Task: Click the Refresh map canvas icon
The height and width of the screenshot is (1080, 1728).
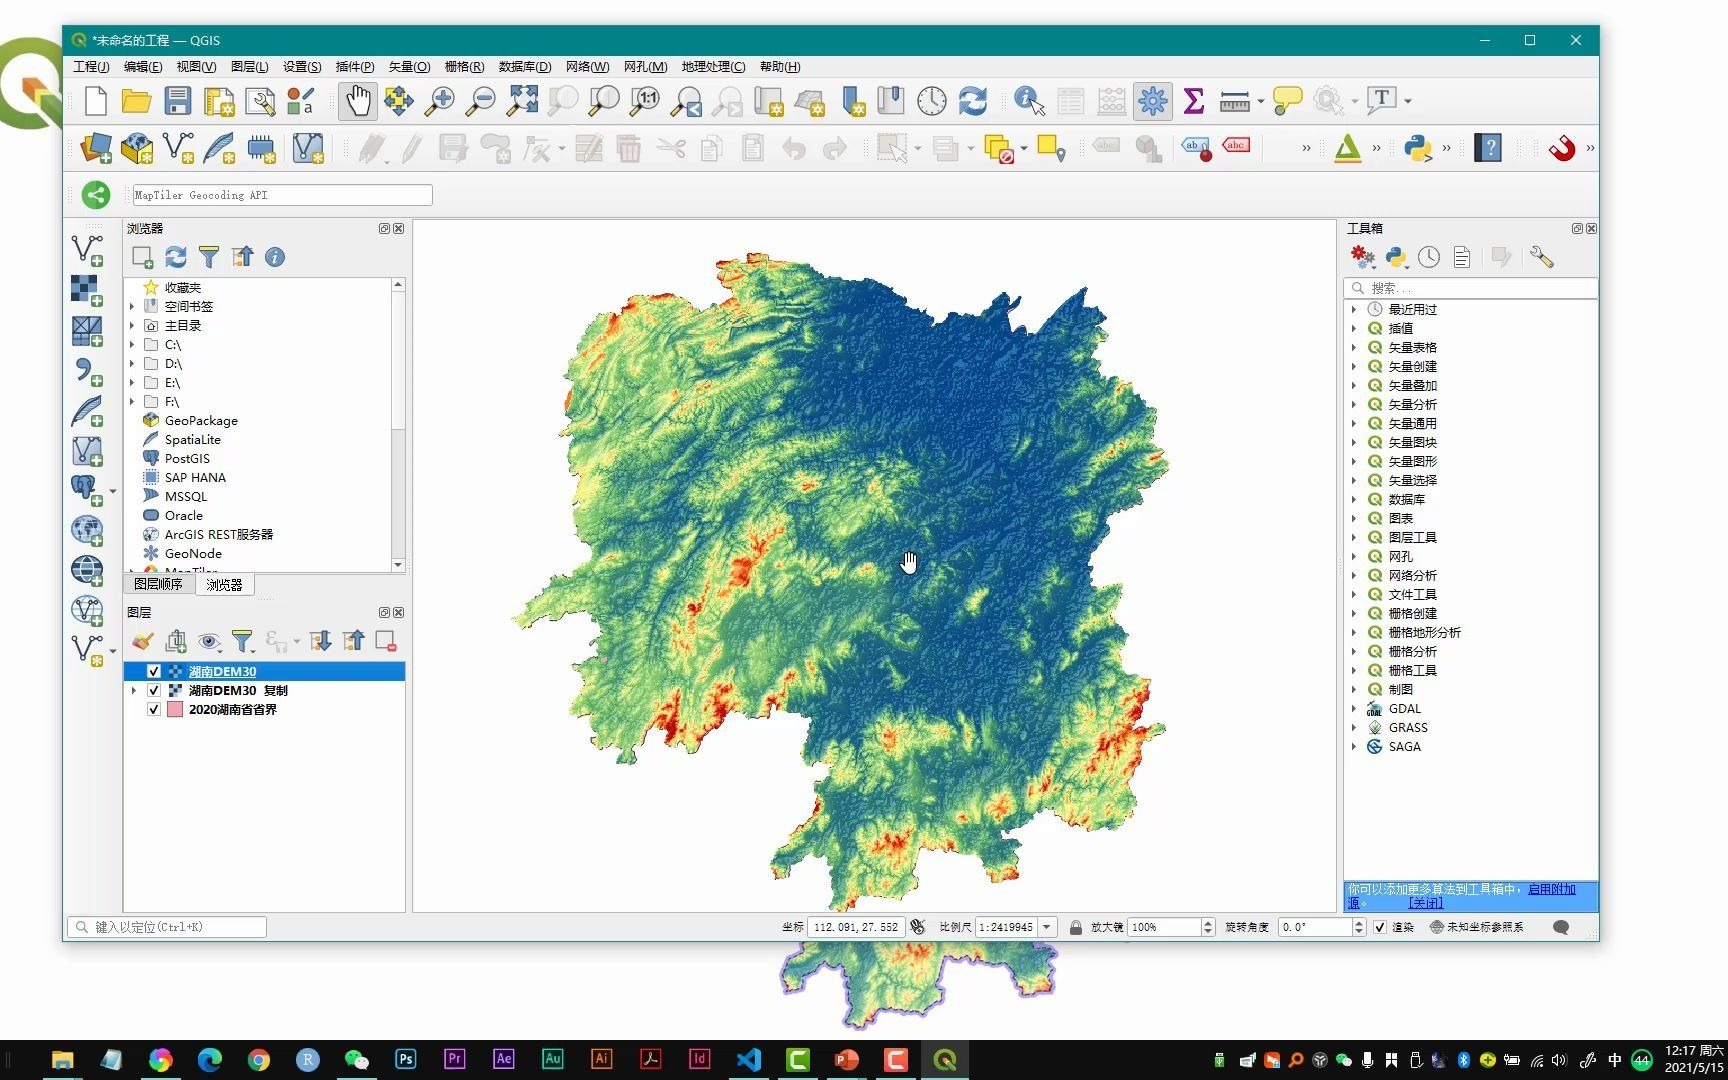Action: coord(972,100)
